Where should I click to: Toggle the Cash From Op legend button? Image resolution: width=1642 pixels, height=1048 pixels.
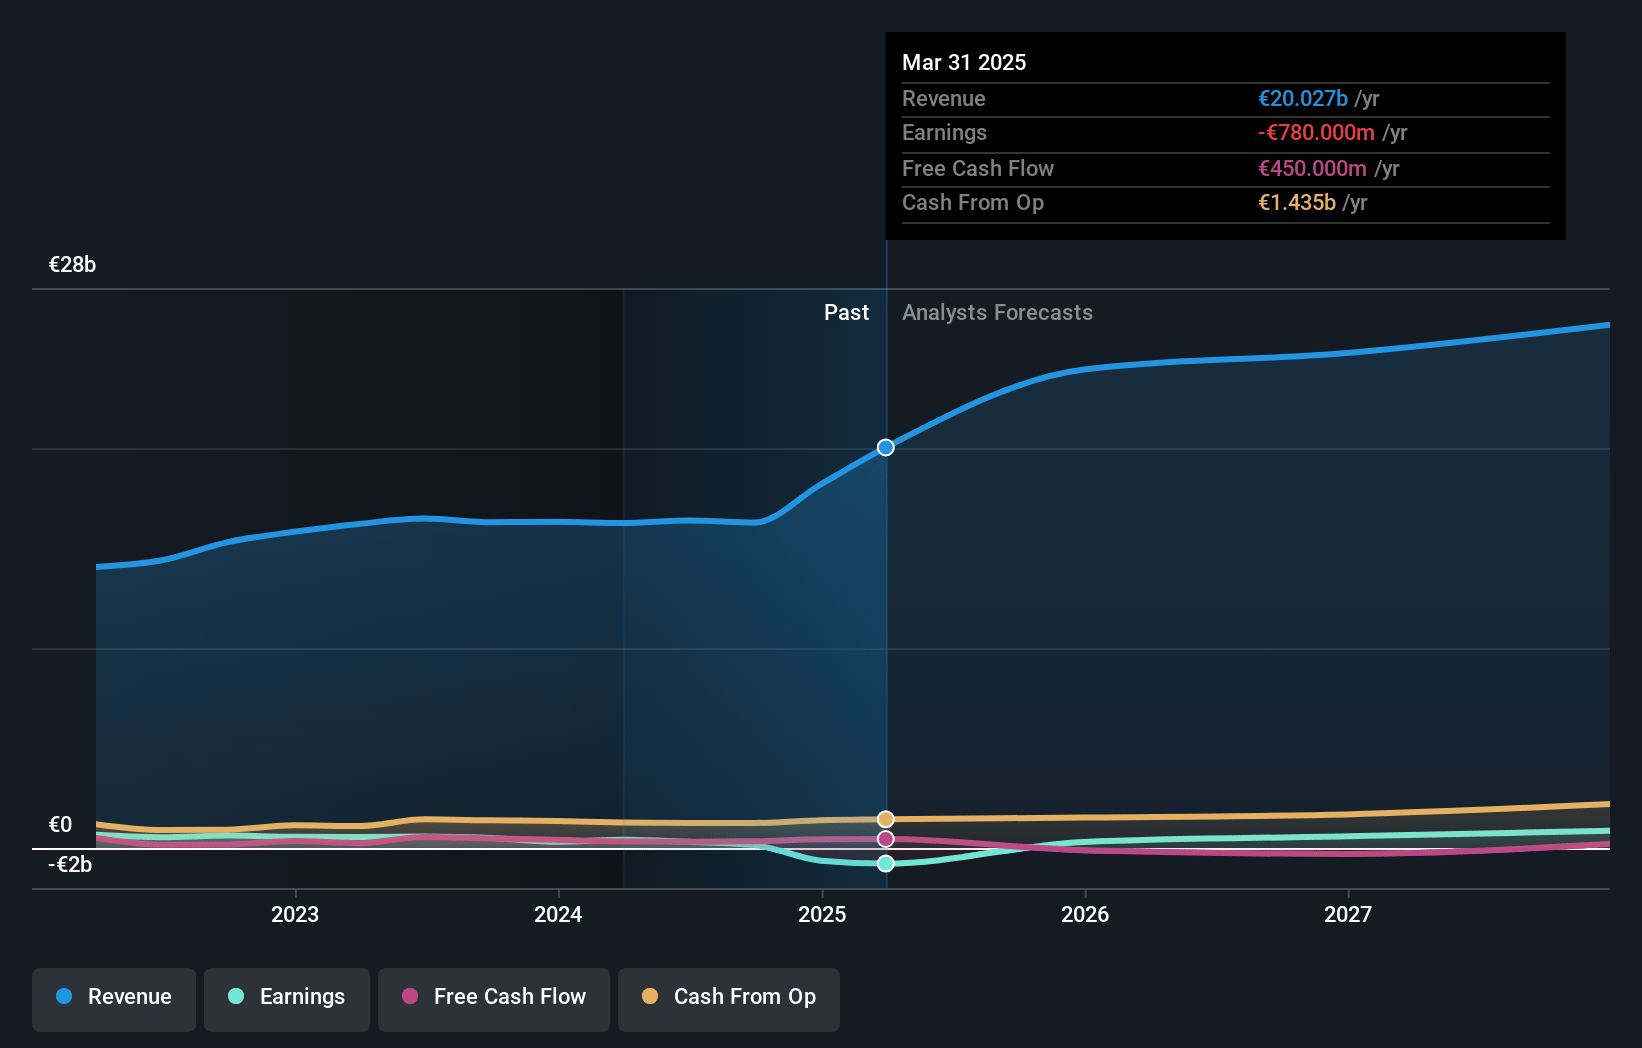pyautogui.click(x=729, y=999)
